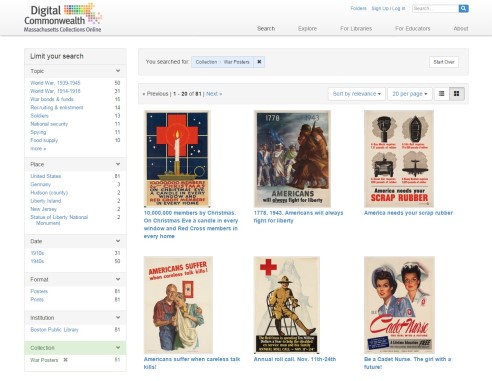Filter by Statue of Liberty National Monument
Image resolution: width=492 pixels, height=381 pixels.
(x=59, y=220)
